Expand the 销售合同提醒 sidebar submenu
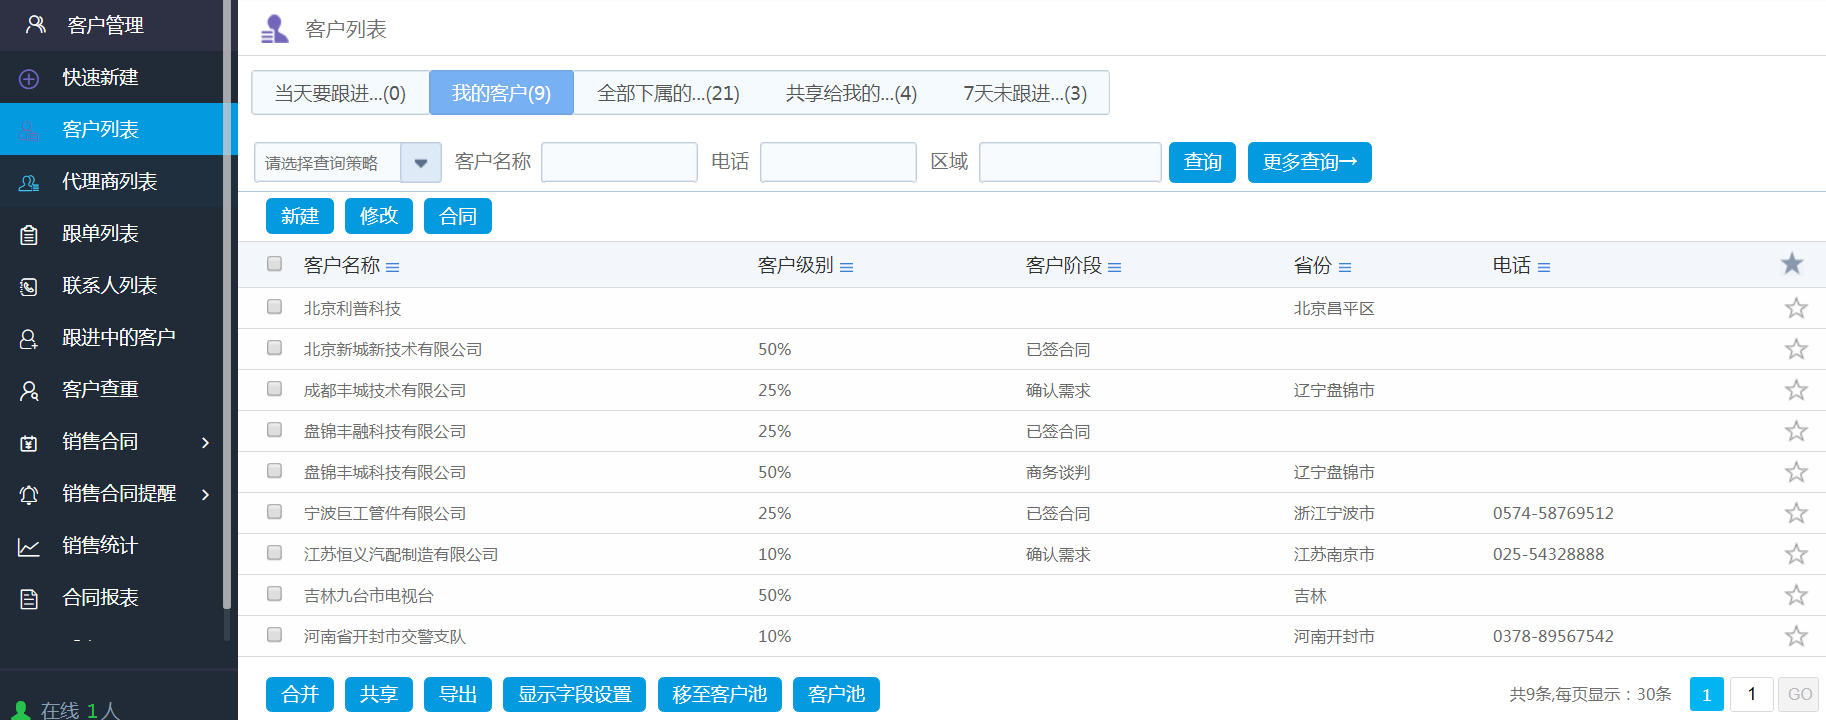Image resolution: width=1826 pixels, height=720 pixels. [205, 494]
